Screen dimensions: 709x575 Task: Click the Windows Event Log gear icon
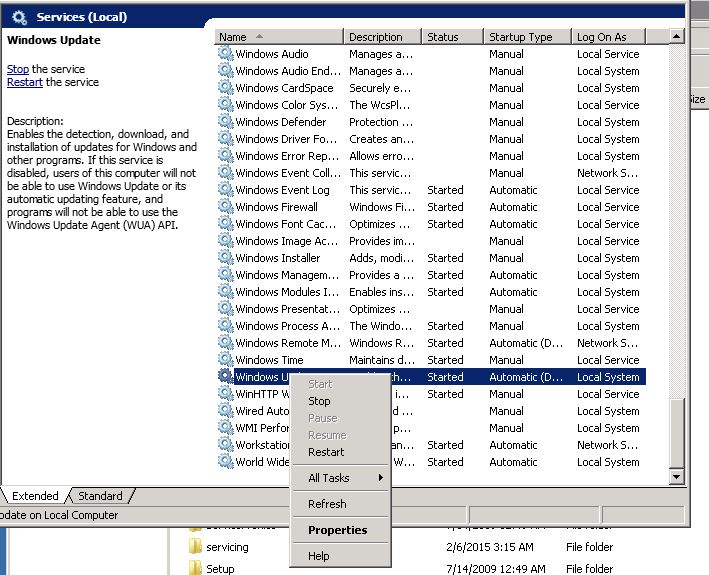(225, 189)
